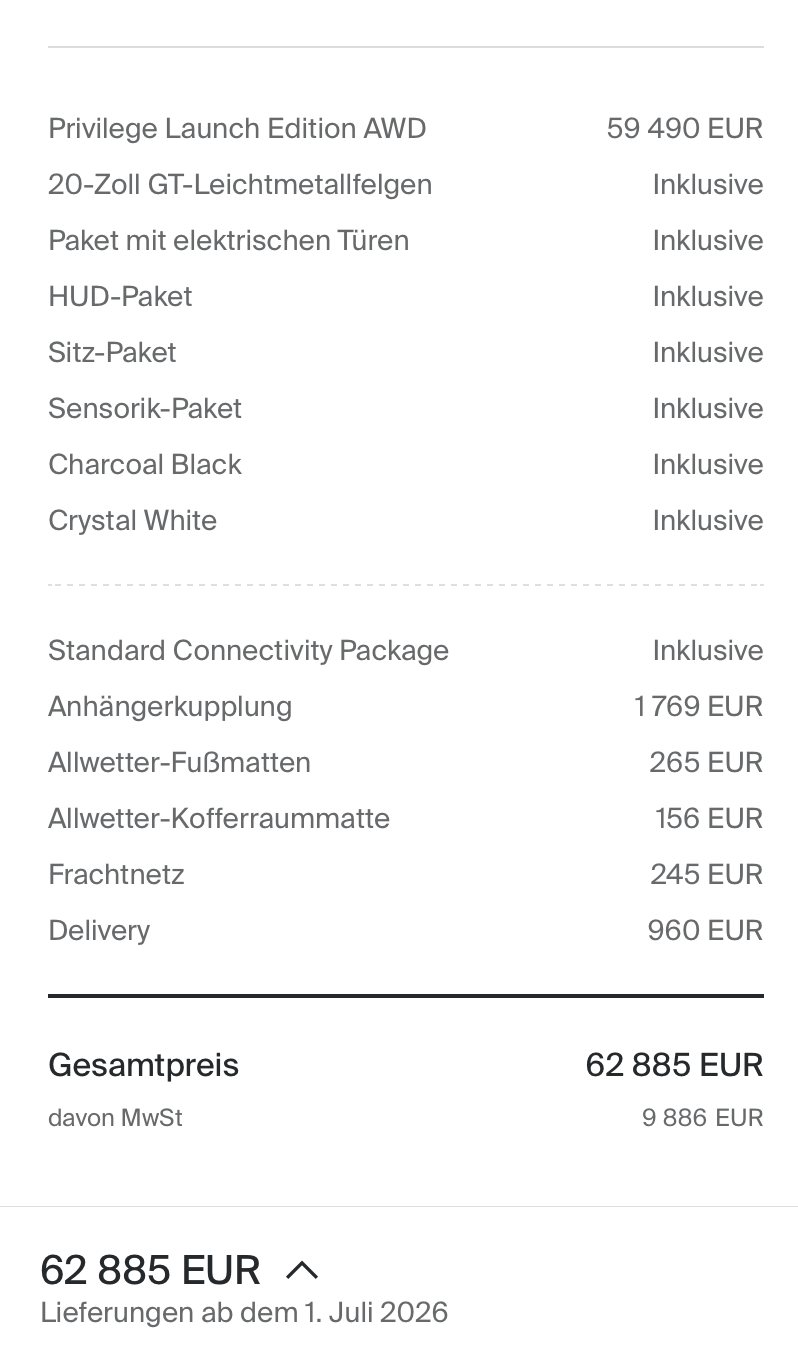The image size is (798, 1370).
Task: Click the Allwetter-Fußmatten accessory label
Action: tap(179, 763)
